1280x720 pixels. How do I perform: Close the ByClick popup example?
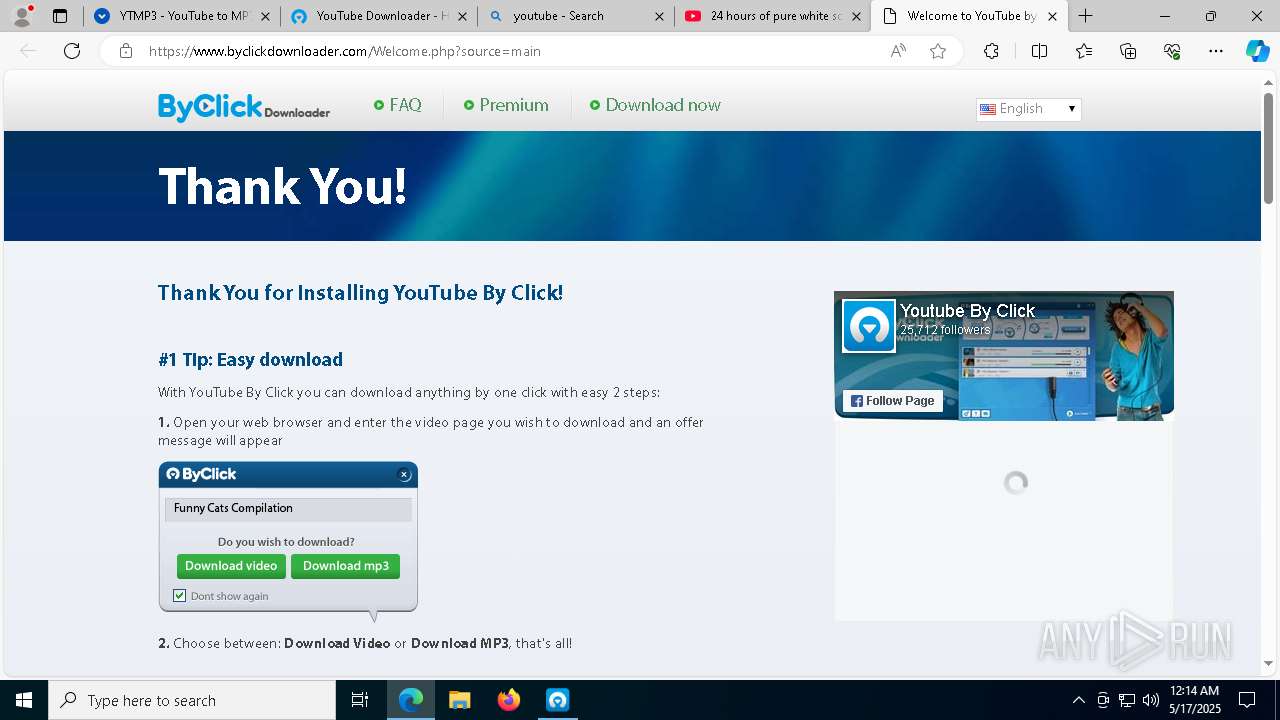[x=404, y=475]
